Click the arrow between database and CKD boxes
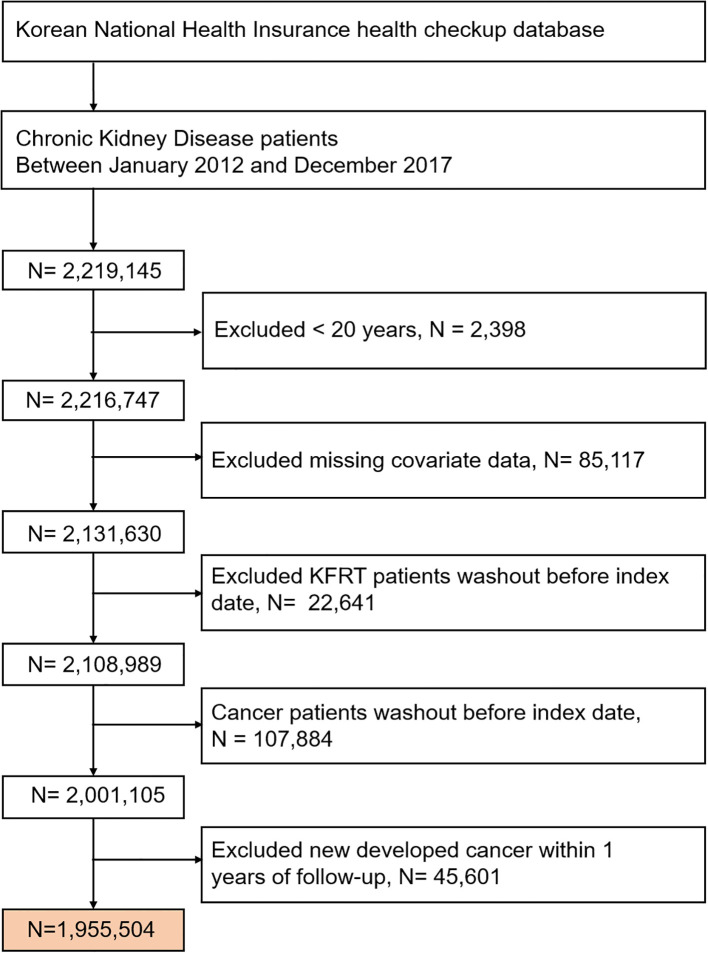This screenshot has height=953, width=708. [x=93, y=86]
